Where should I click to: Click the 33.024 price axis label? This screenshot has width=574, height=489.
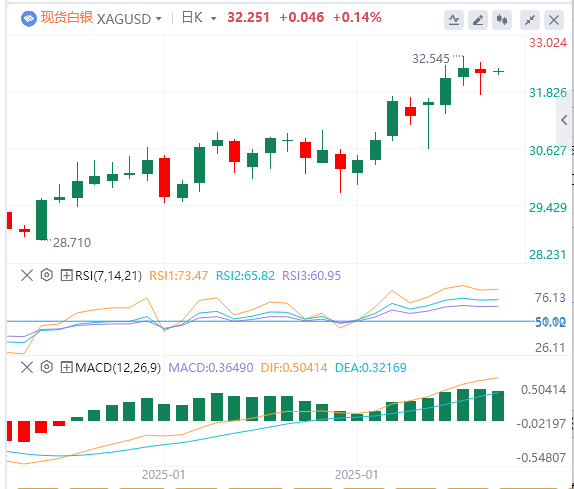(x=548, y=43)
